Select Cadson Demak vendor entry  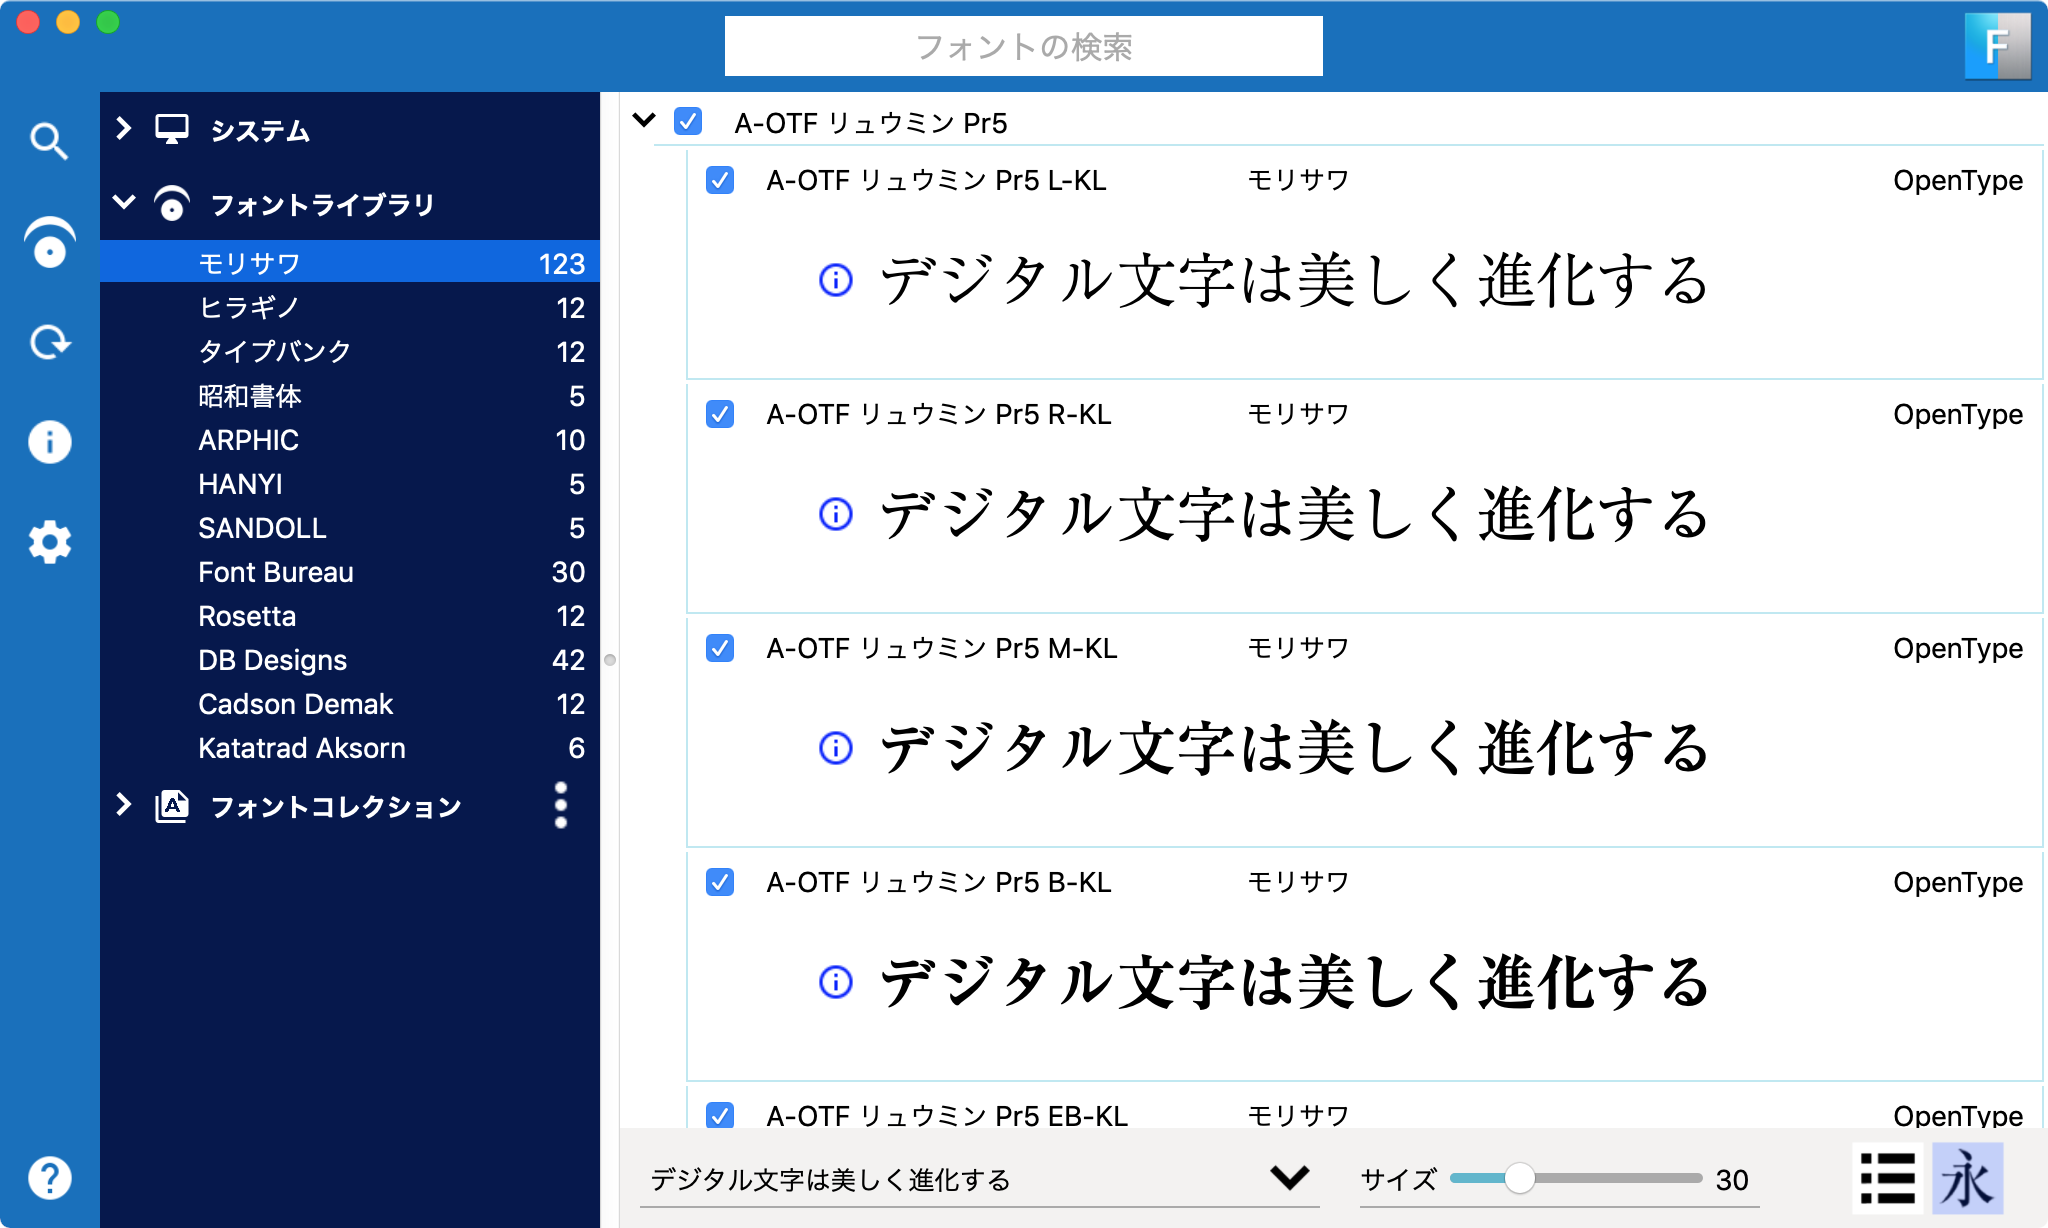click(350, 703)
